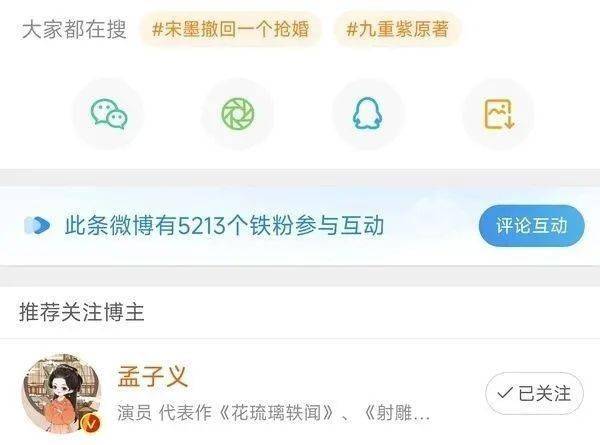Tap the save image to album icon
The width and height of the screenshot is (600, 445).
click(499, 114)
